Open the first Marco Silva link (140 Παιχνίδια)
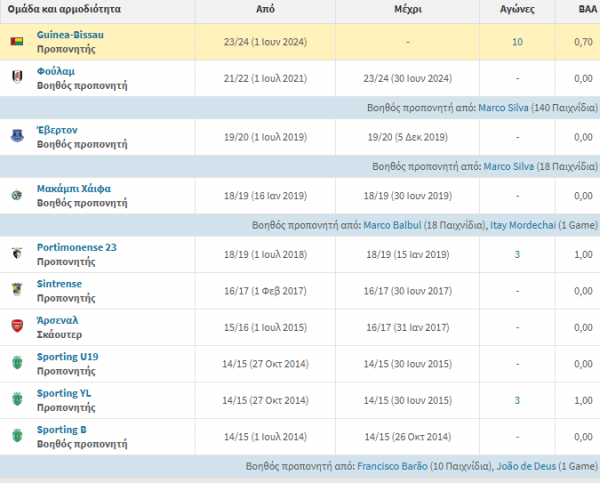Screen dimensions: 600x483 click(x=503, y=108)
